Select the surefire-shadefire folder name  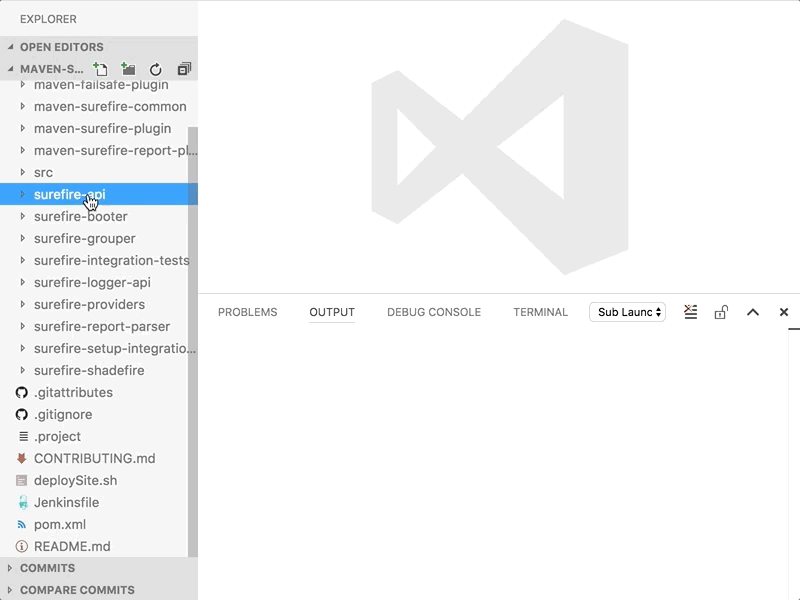[x=89, y=370]
